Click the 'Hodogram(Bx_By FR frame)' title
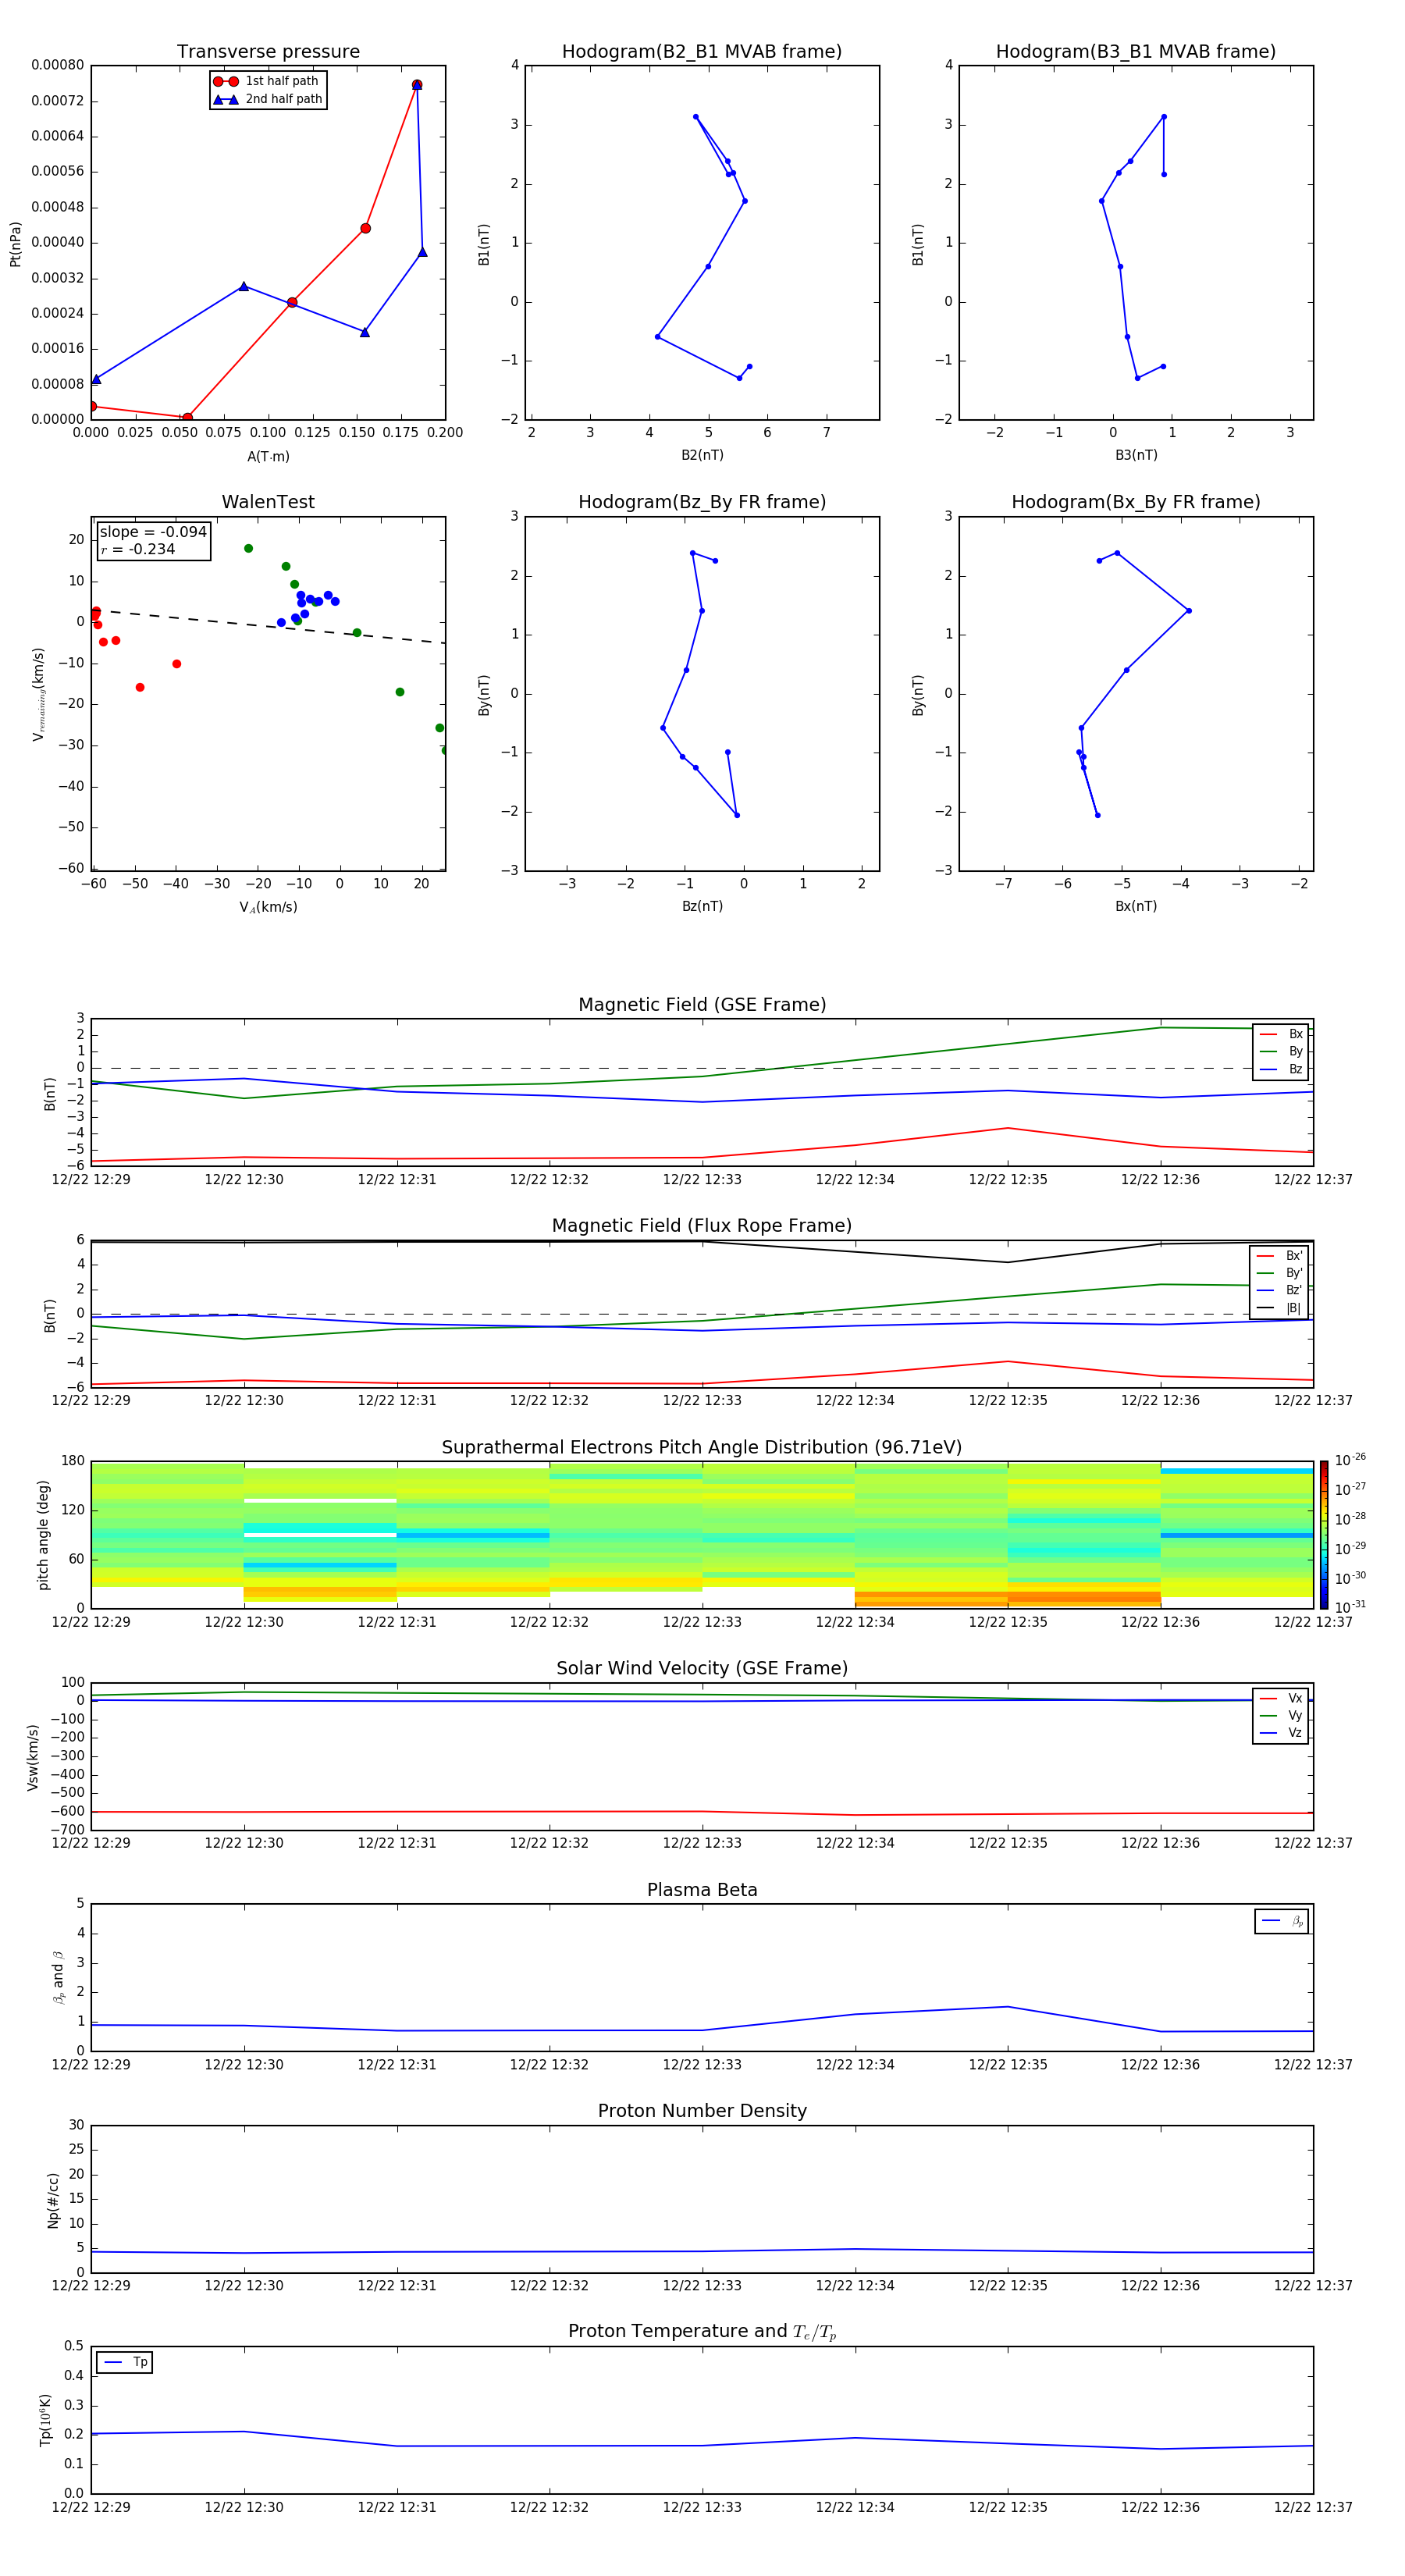The image size is (1405, 2576). coord(1136,502)
